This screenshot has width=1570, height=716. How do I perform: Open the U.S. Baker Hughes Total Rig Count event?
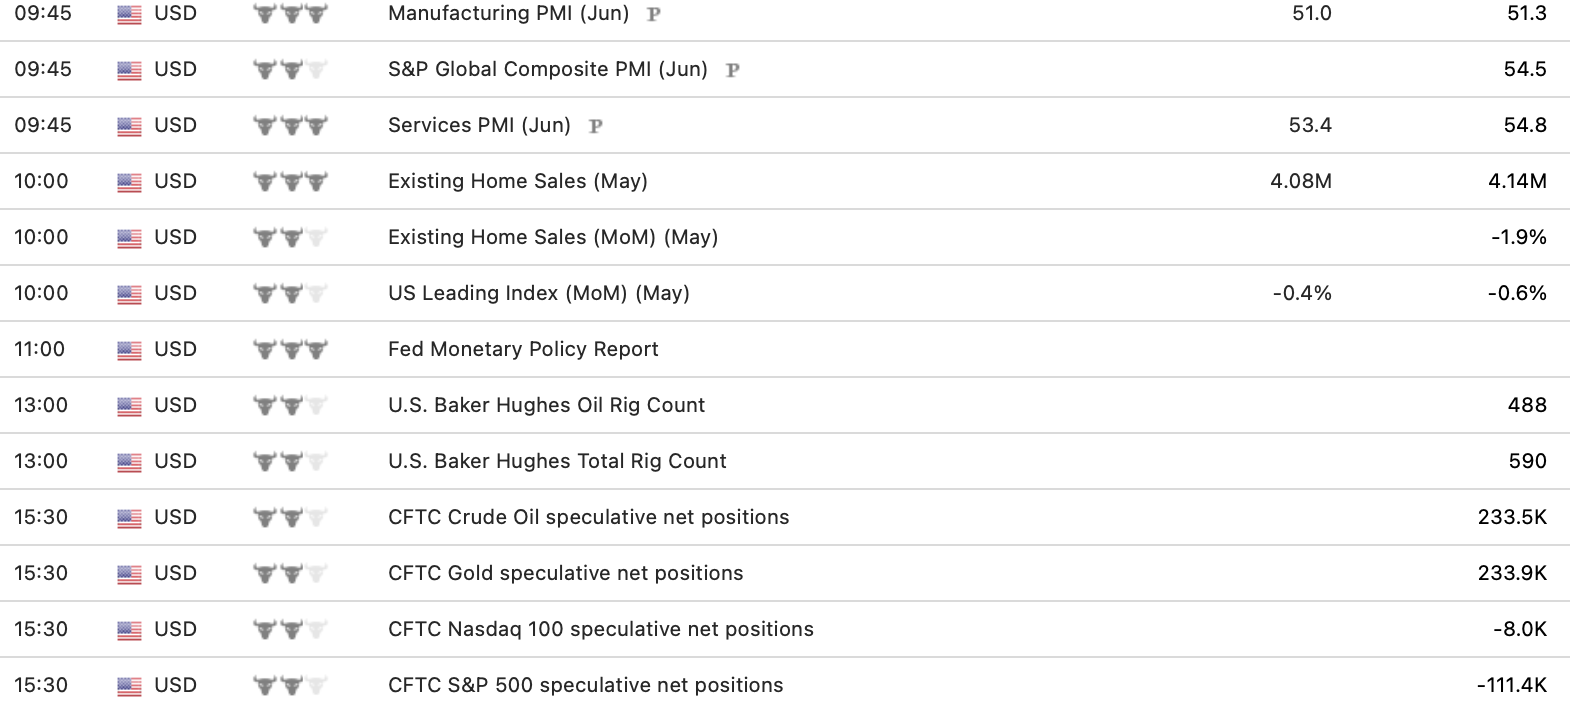coord(557,461)
